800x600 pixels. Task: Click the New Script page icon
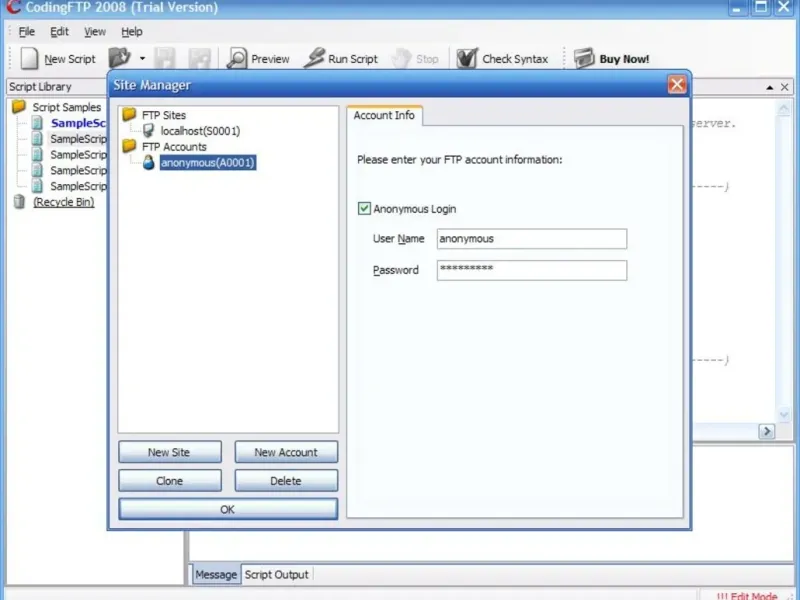click(29, 58)
